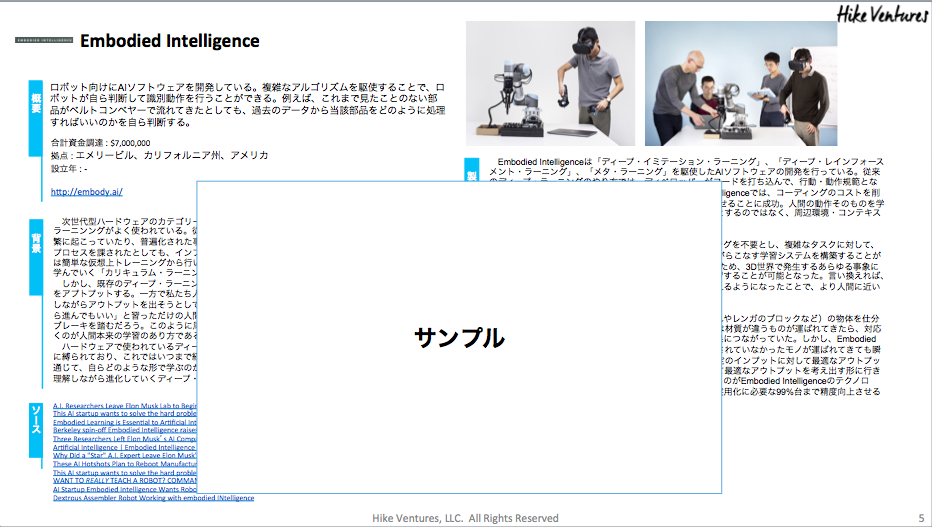Open the "A.I. Researchers Leave Elon Musk Lab" source link
The image size is (932, 527).
click(x=125, y=406)
